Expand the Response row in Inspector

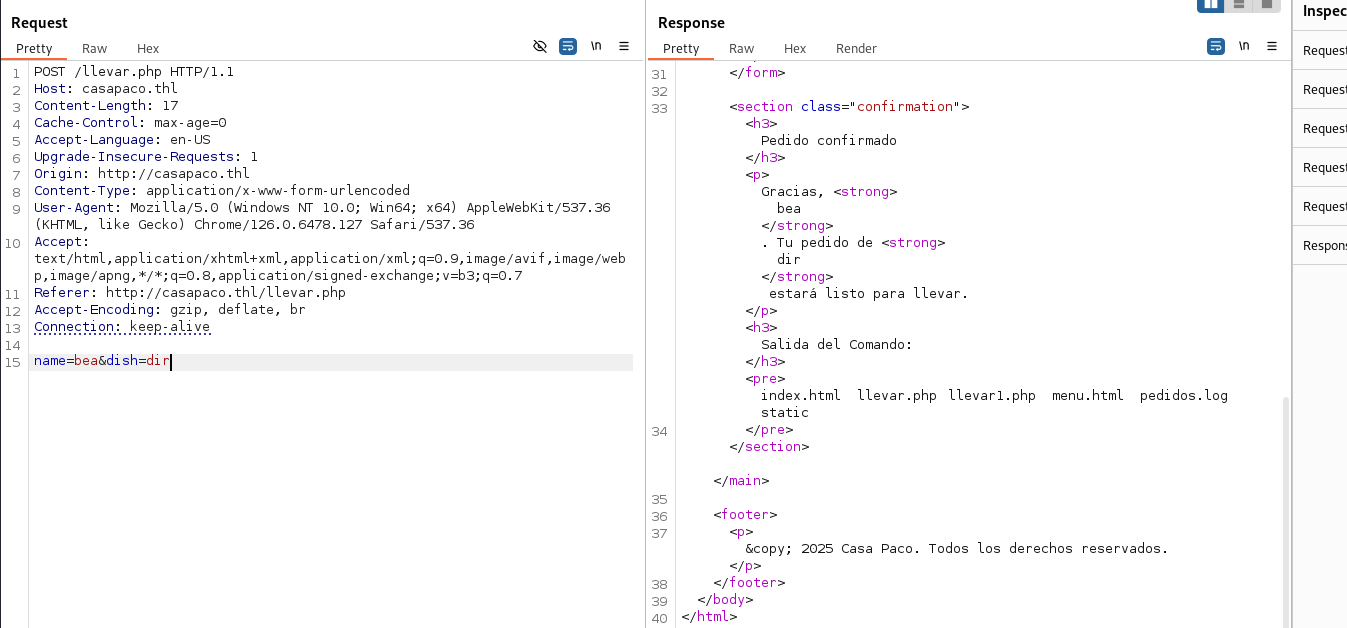point(1324,245)
